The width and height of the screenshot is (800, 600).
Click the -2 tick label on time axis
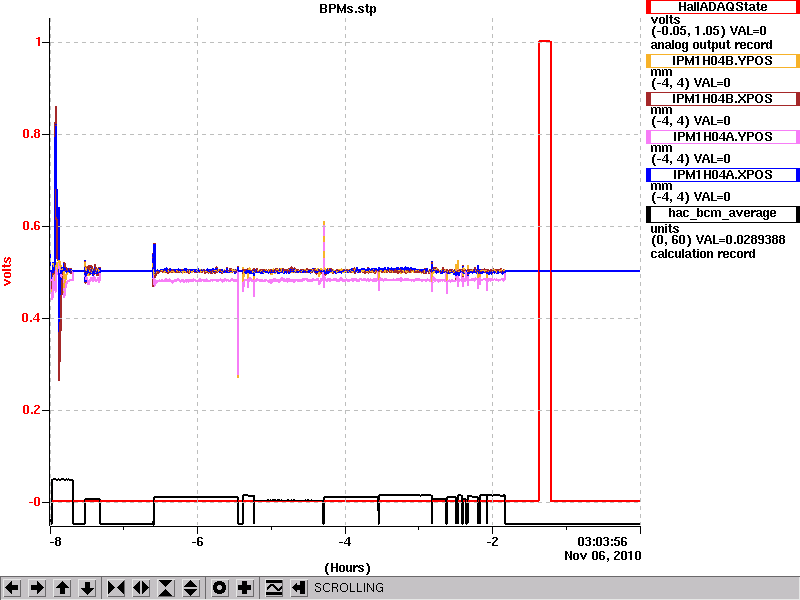[492, 541]
